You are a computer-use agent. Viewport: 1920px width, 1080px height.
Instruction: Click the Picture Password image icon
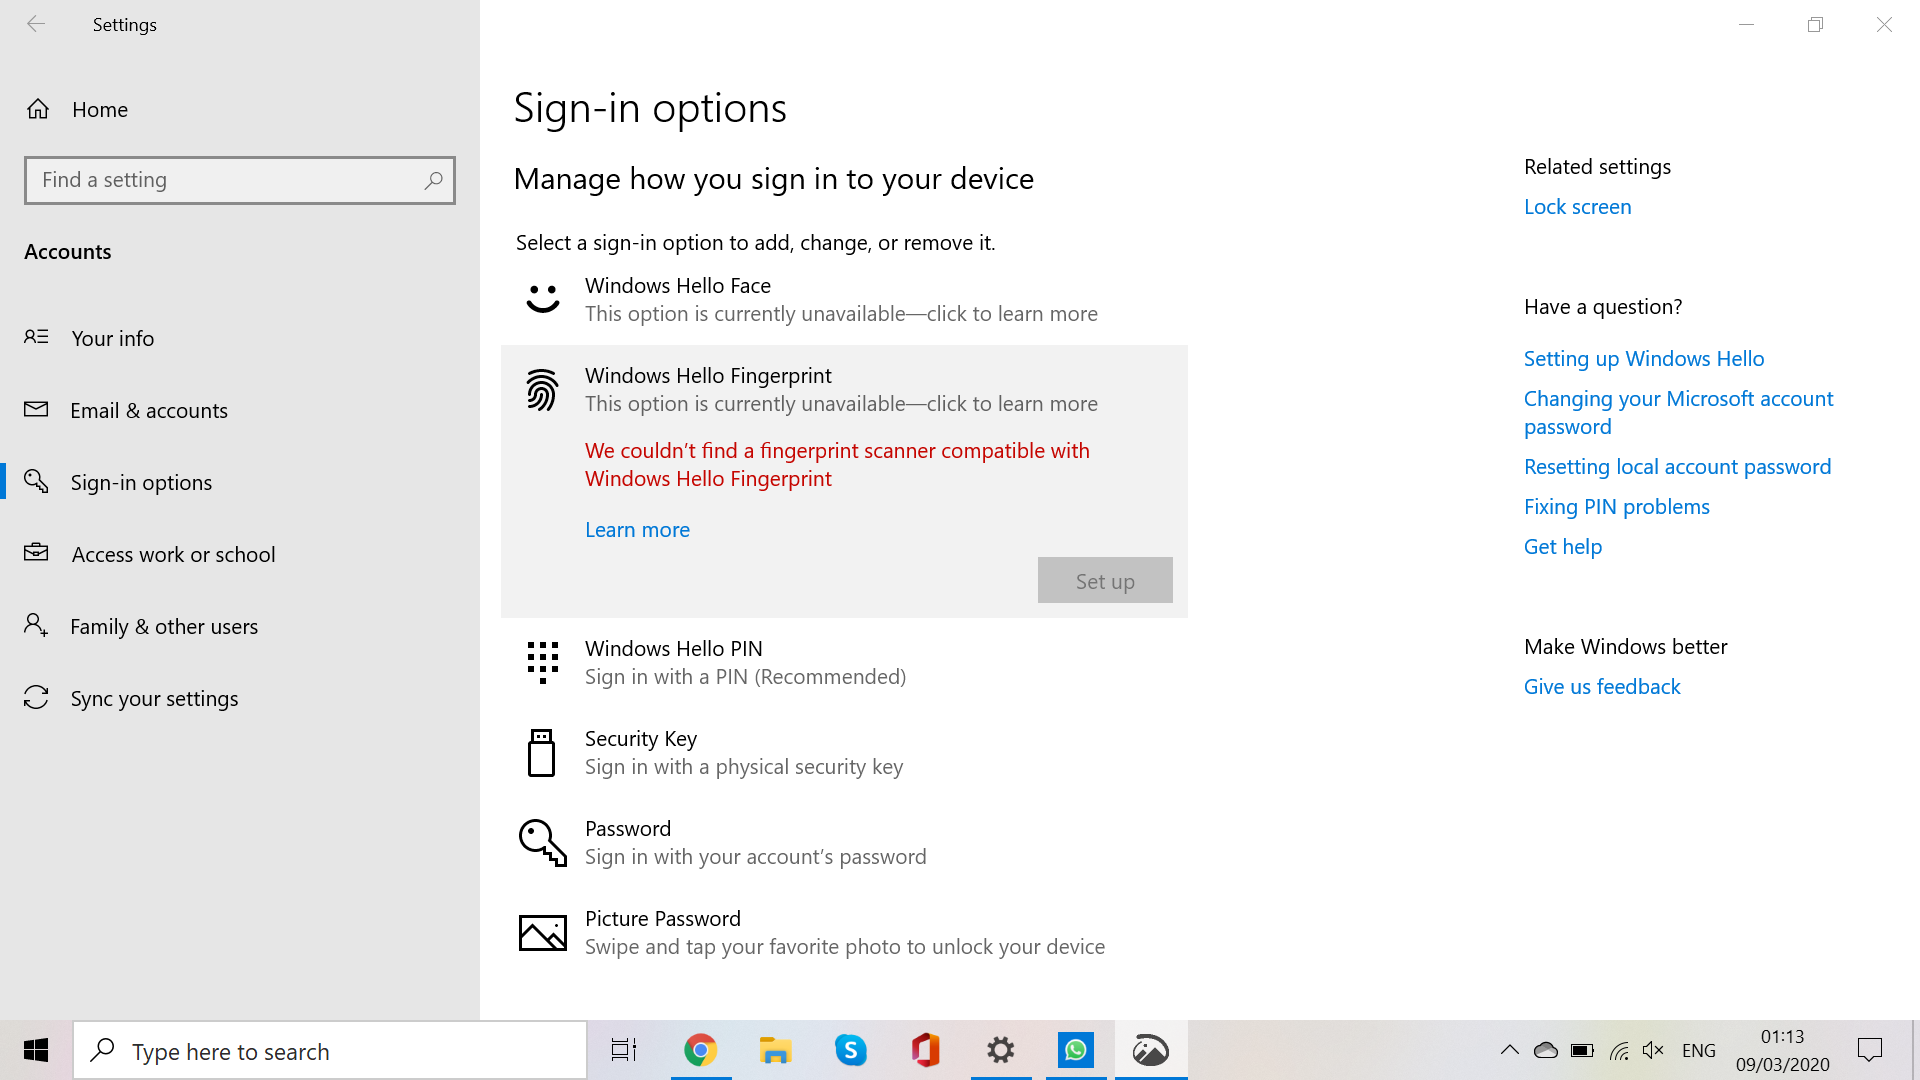pyautogui.click(x=543, y=932)
